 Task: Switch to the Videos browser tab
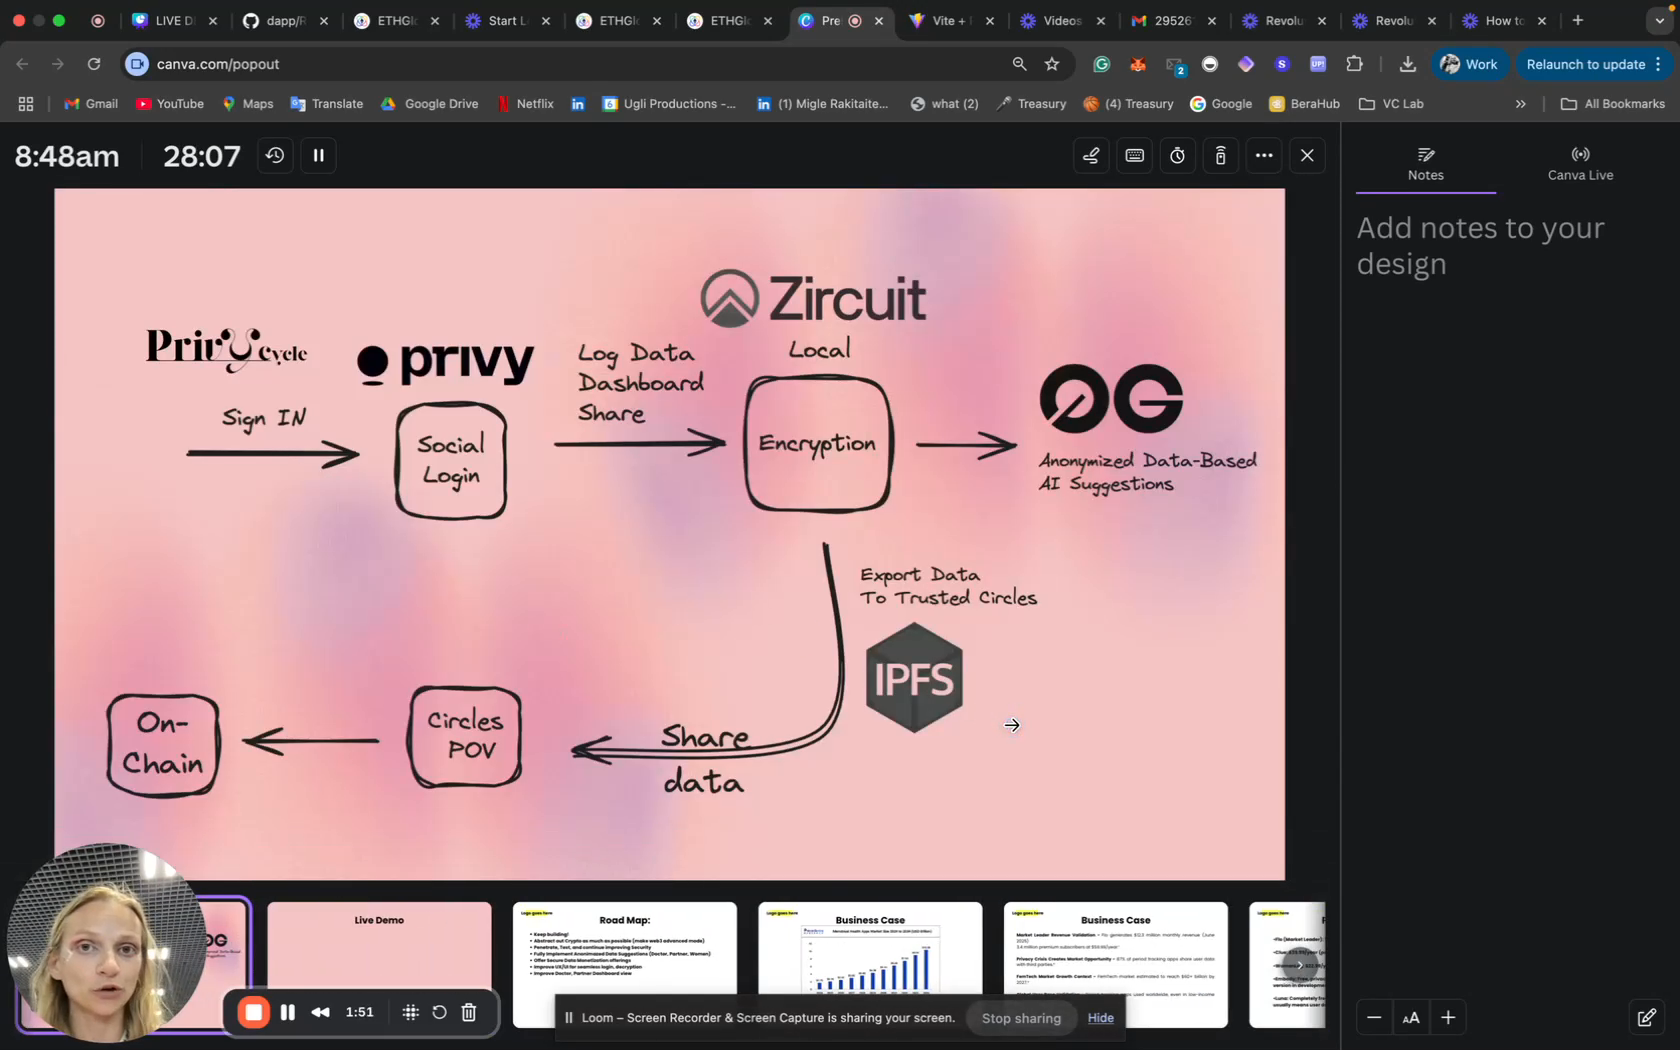pyautogui.click(x=1062, y=20)
